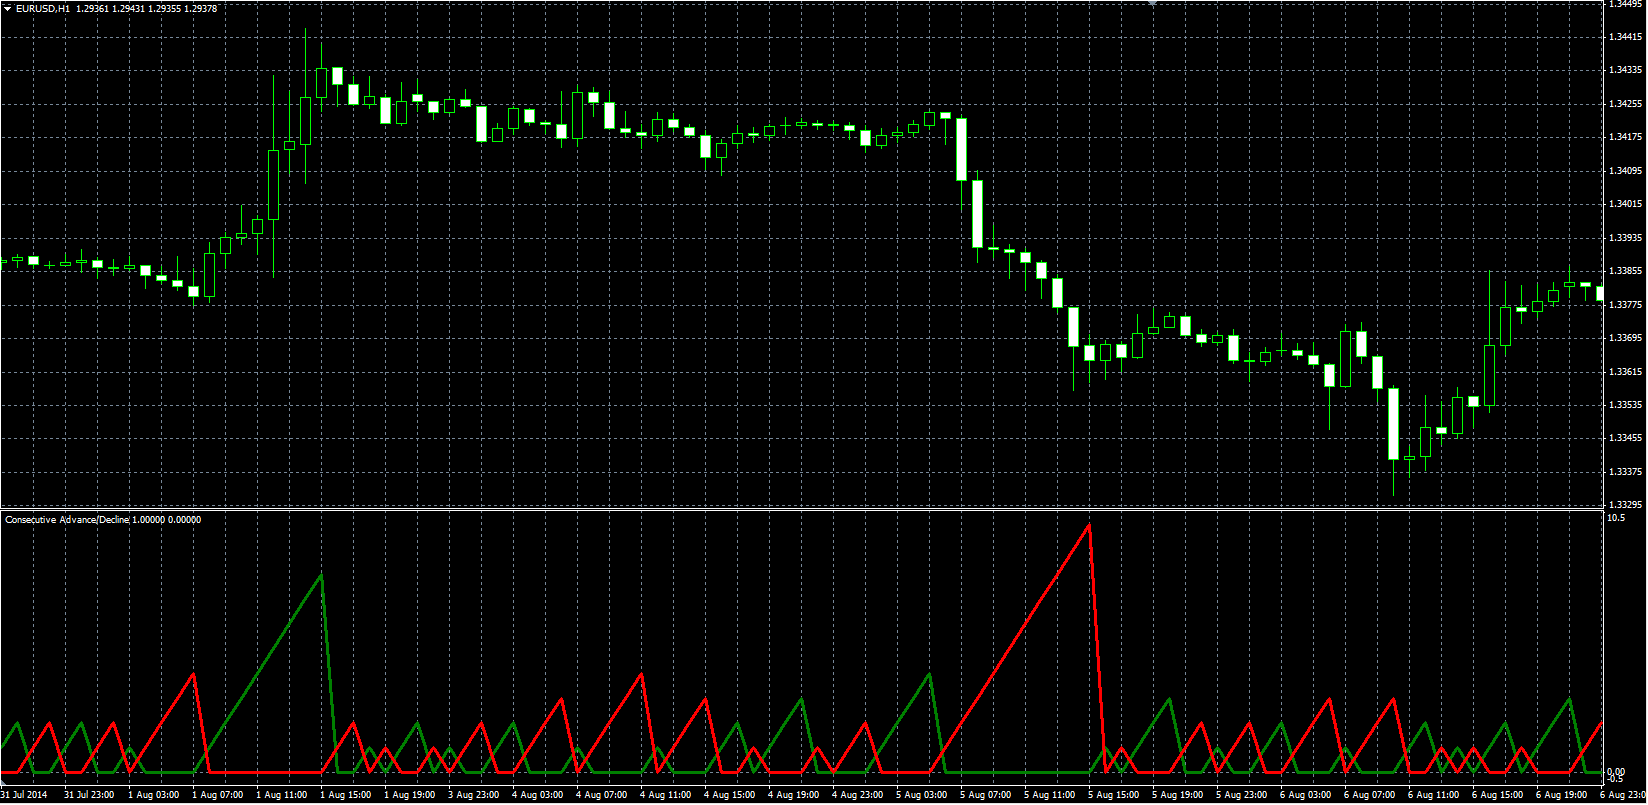Click price level 1.34095 on the scale
The image size is (1648, 805).
coord(1625,171)
